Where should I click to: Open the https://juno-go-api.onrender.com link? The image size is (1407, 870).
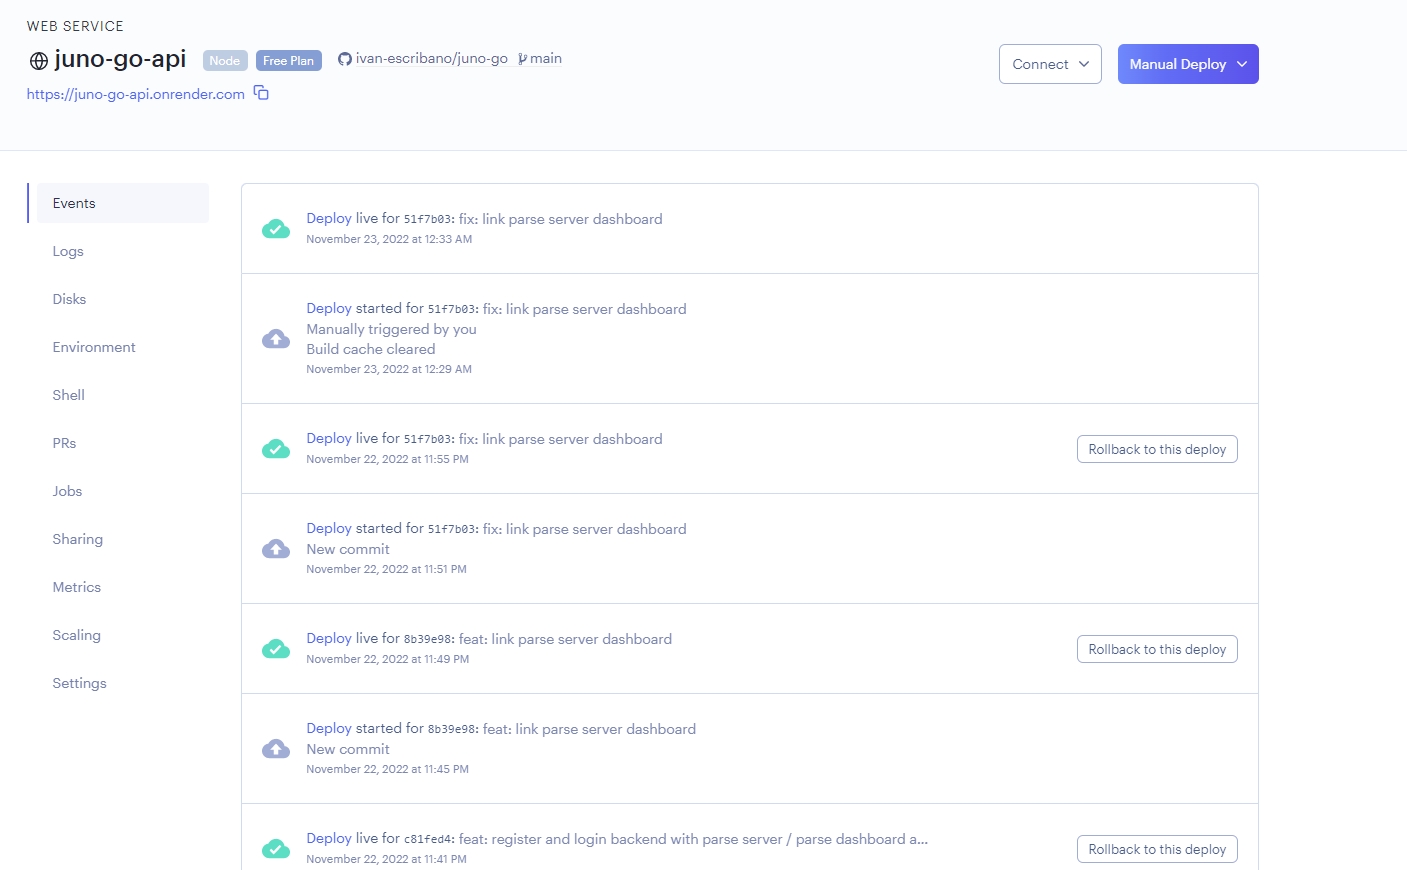pyautogui.click(x=135, y=94)
